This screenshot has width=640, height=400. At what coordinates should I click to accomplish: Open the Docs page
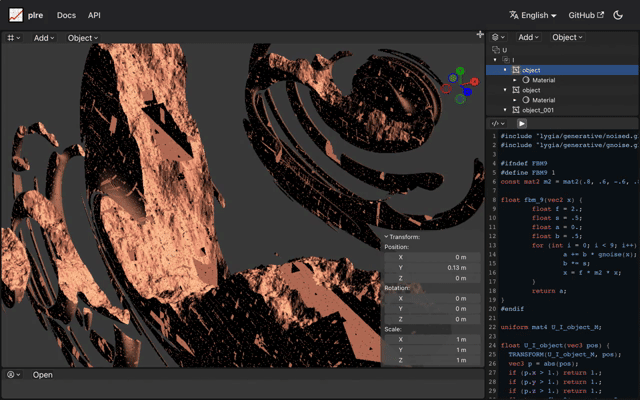[66, 15]
